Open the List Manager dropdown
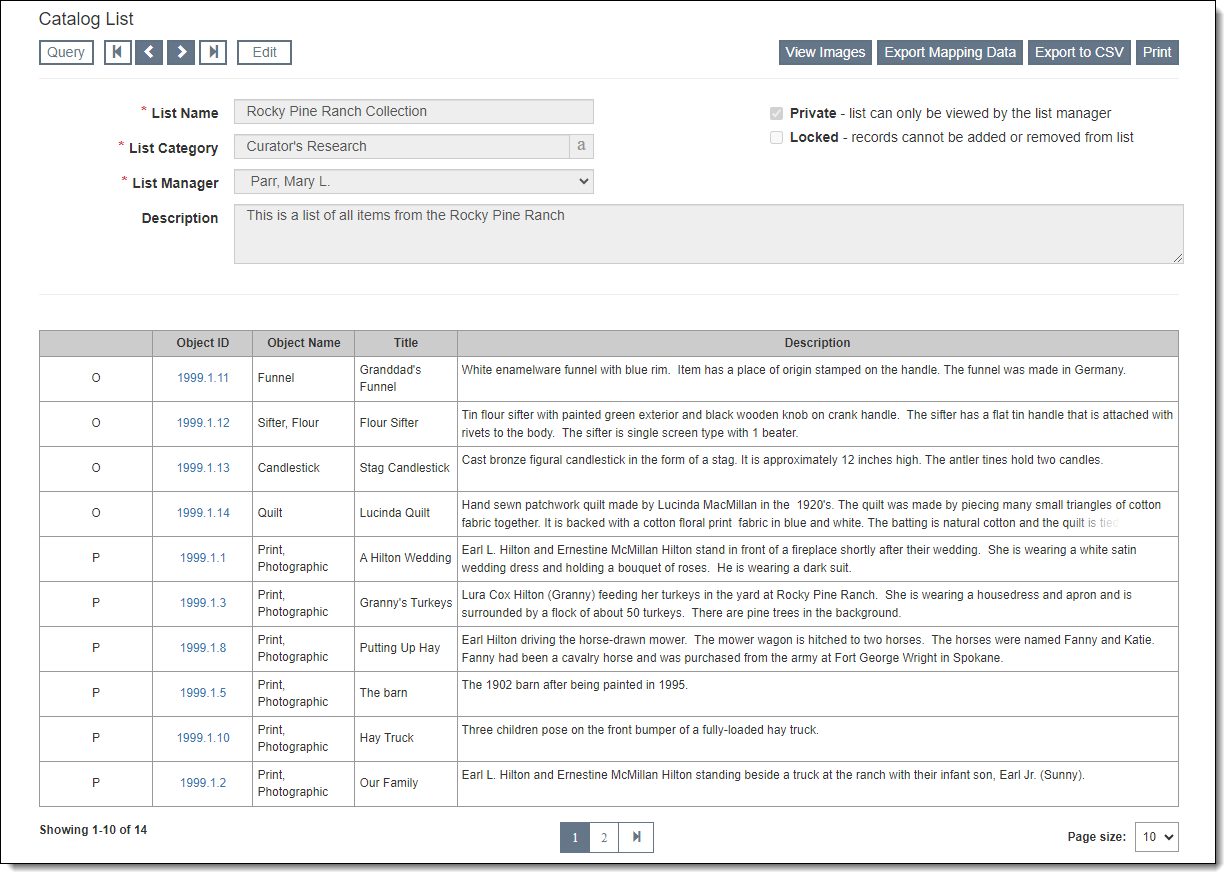 (413, 181)
